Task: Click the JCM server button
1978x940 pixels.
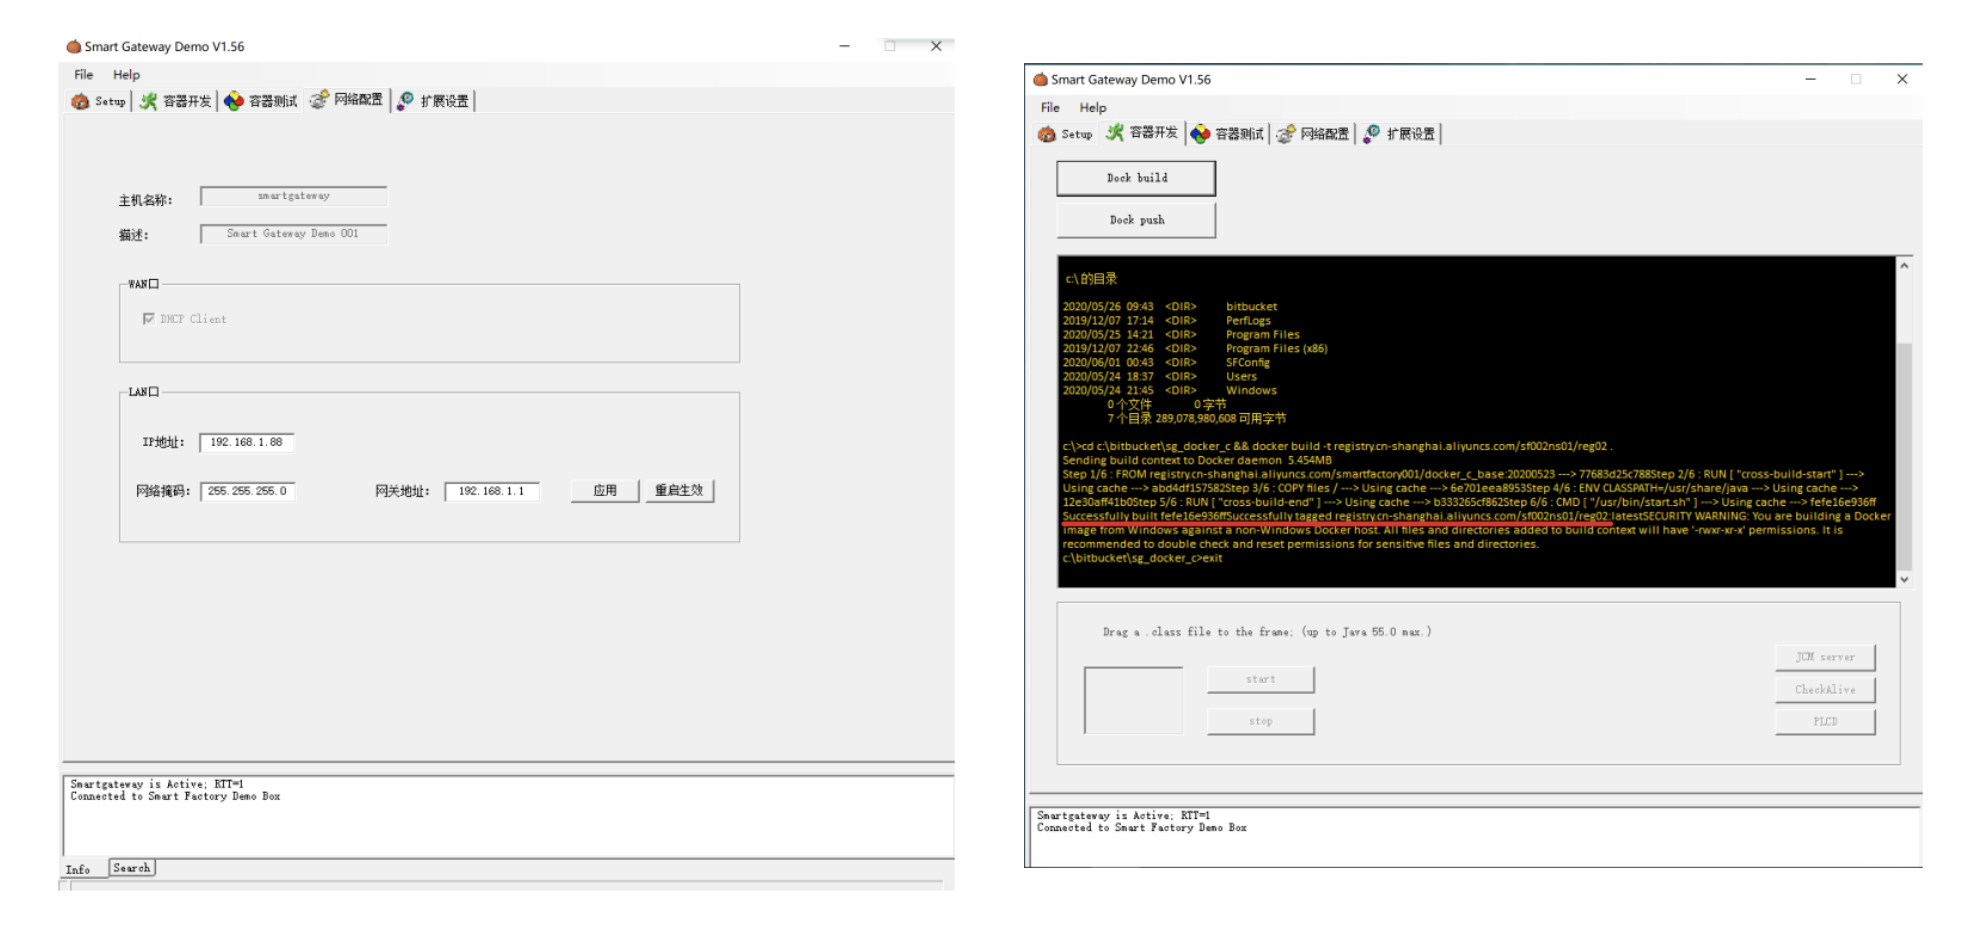Action: [x=1825, y=657]
